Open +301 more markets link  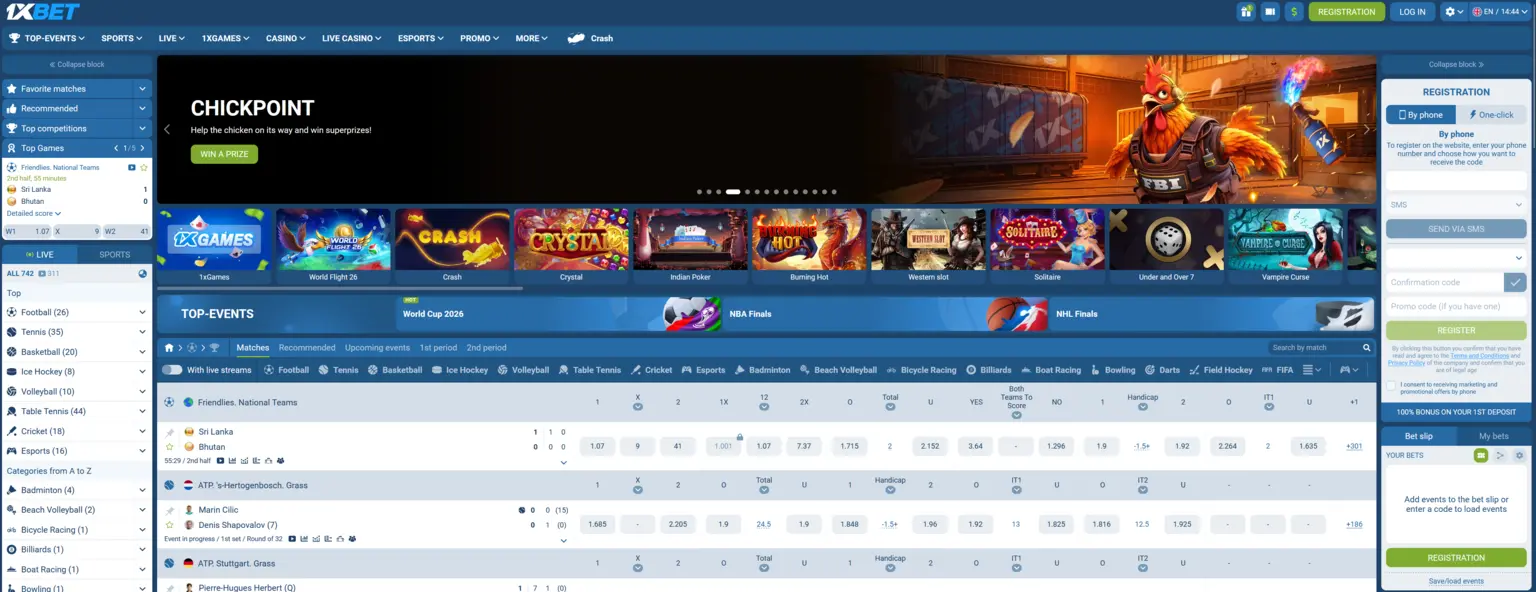(1354, 446)
